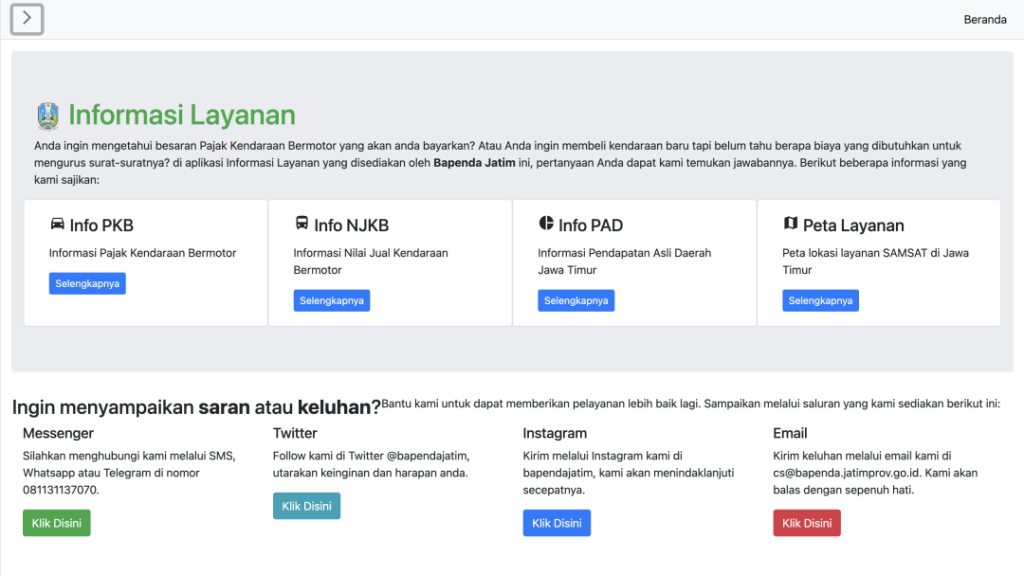Expand the sidebar with the chevron toggle
The width and height of the screenshot is (1024, 576).
26,19
